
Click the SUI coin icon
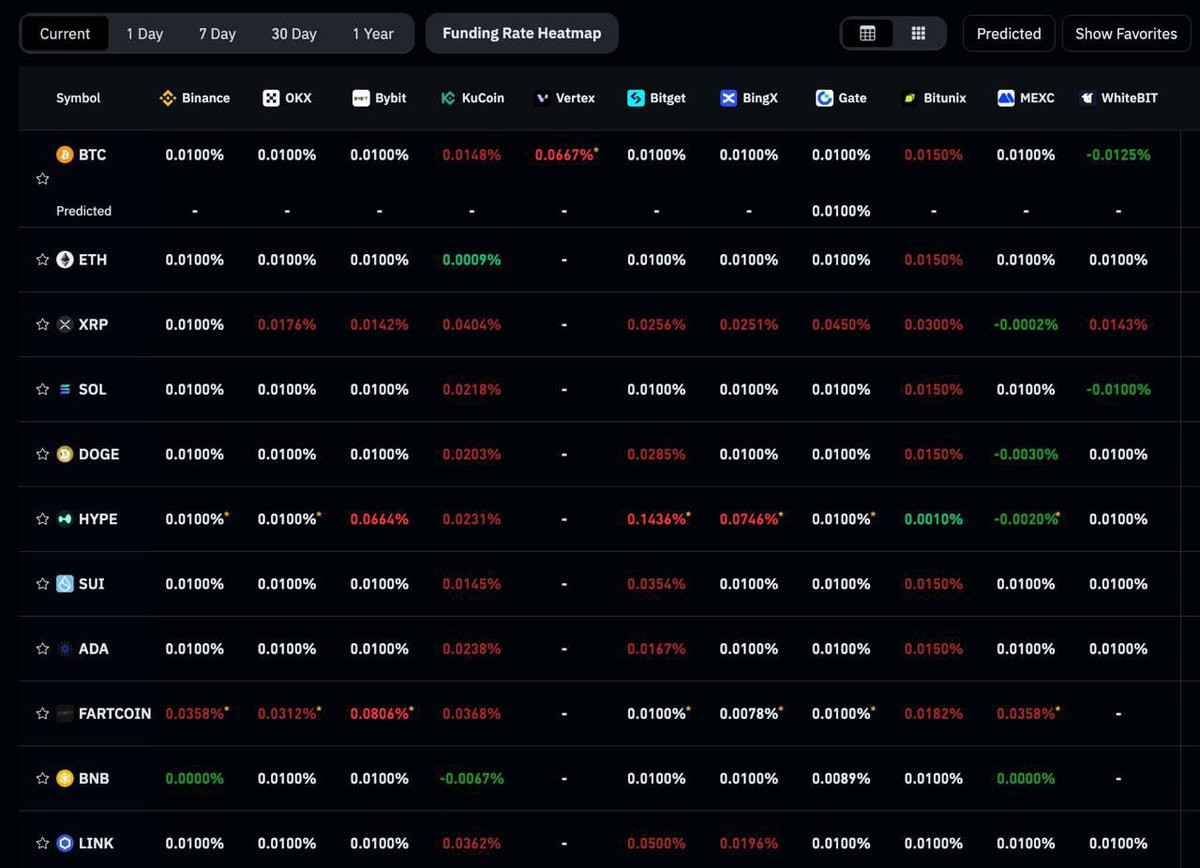(x=65, y=584)
